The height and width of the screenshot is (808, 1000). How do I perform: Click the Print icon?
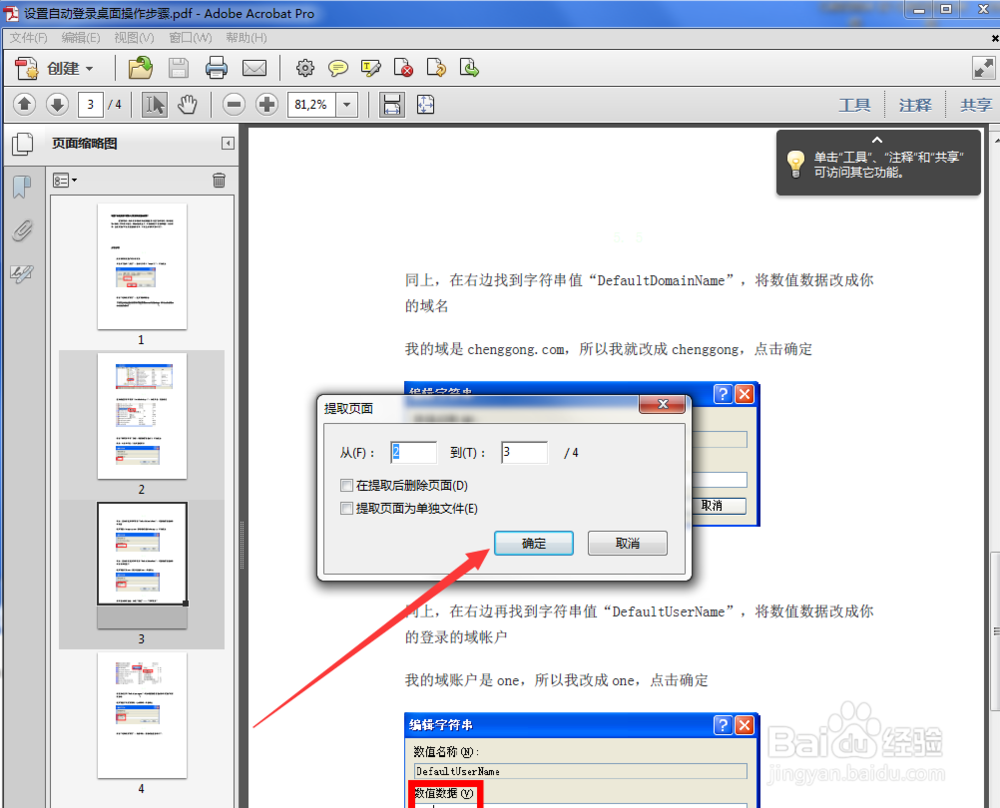[x=216, y=68]
